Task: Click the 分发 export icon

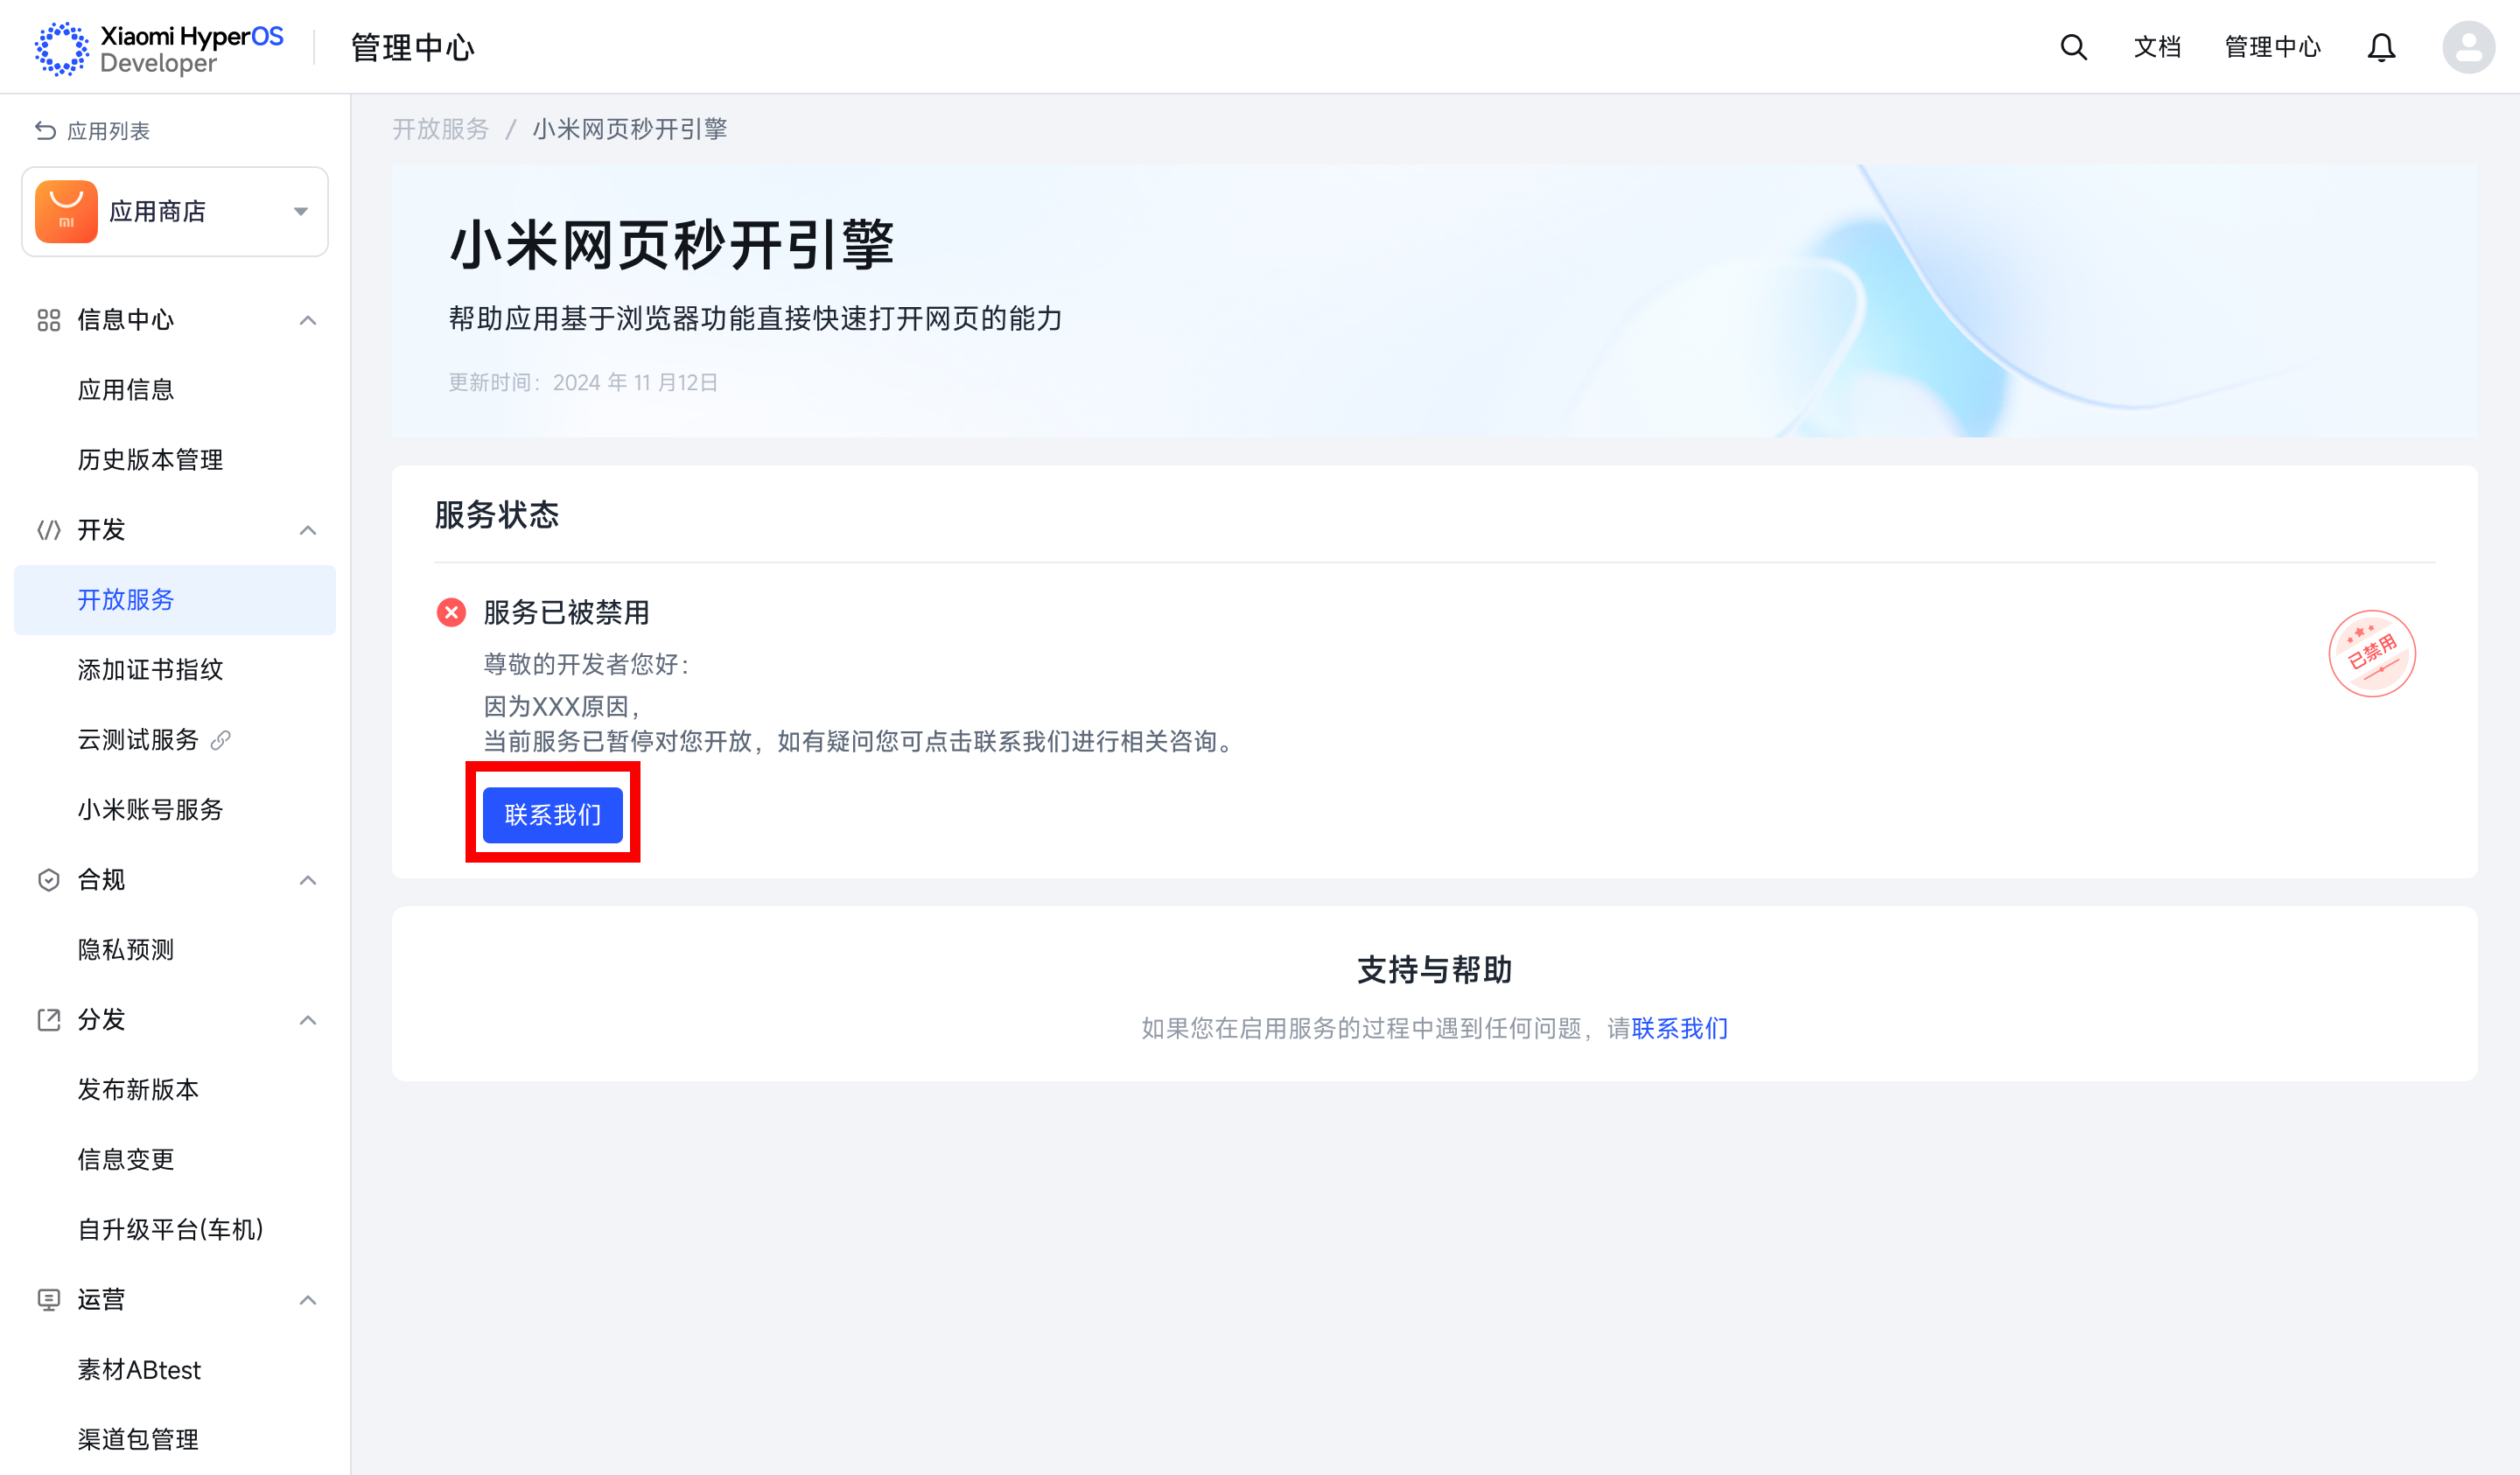Action: click(49, 1020)
